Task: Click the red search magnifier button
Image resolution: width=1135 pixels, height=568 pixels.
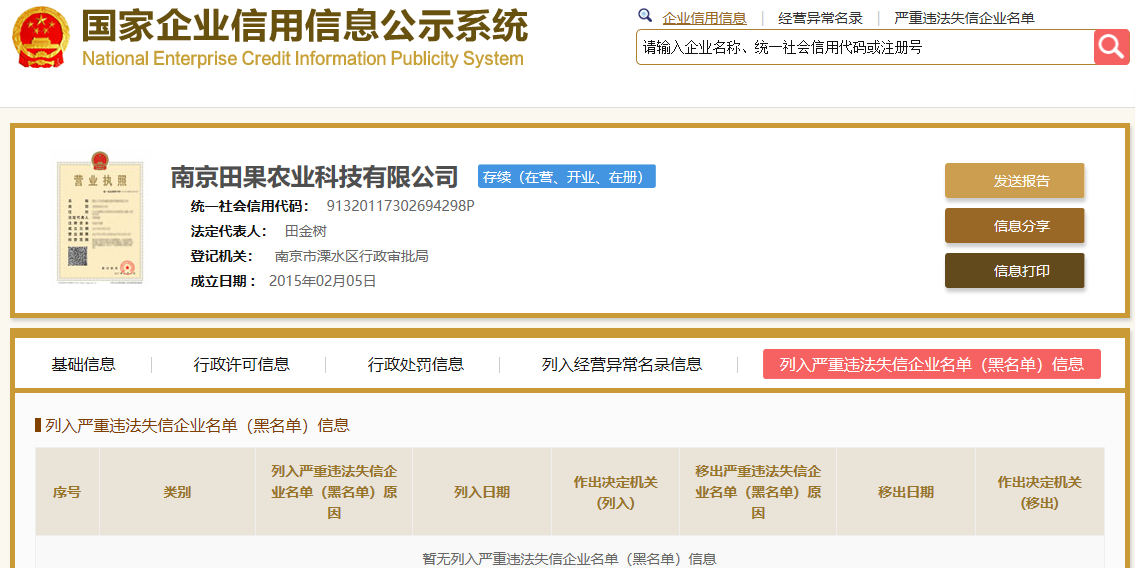Action: coord(1111,47)
